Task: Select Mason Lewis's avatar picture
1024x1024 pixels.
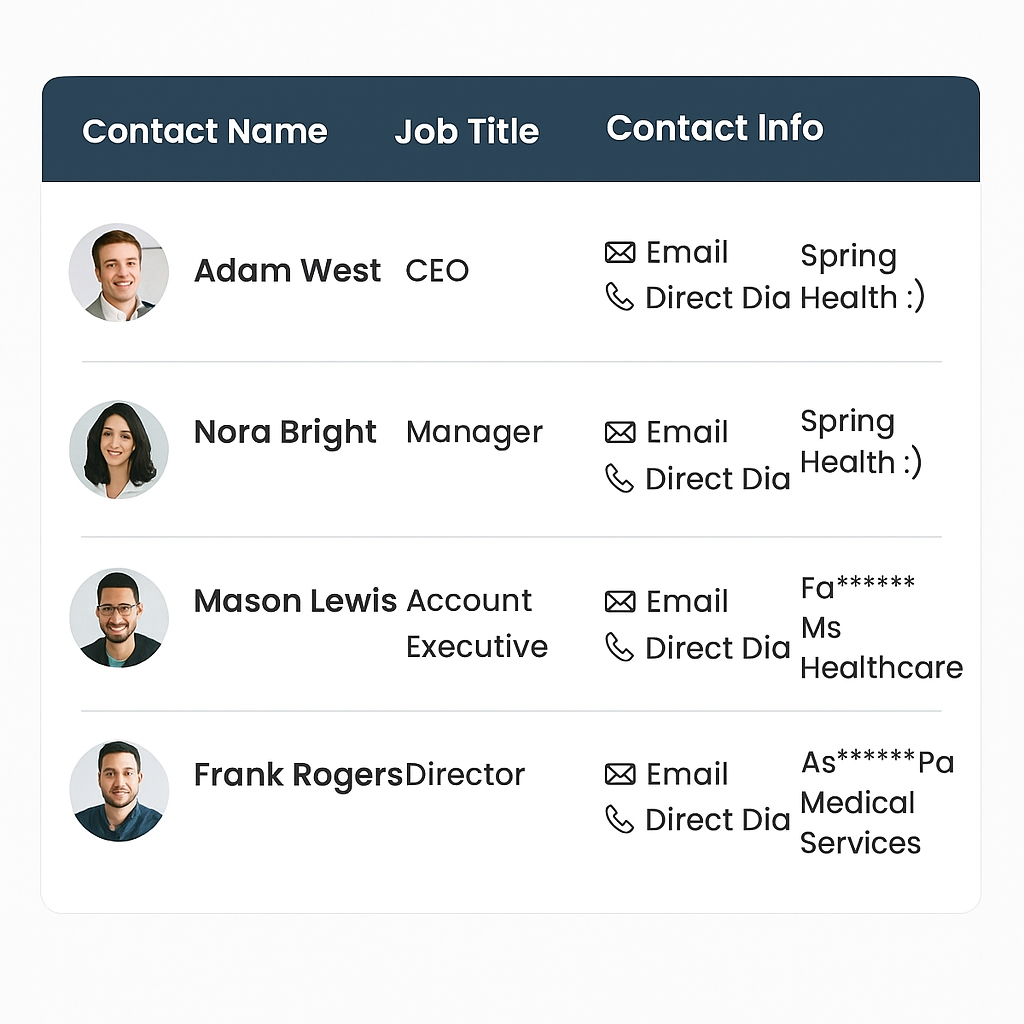Action: point(119,618)
